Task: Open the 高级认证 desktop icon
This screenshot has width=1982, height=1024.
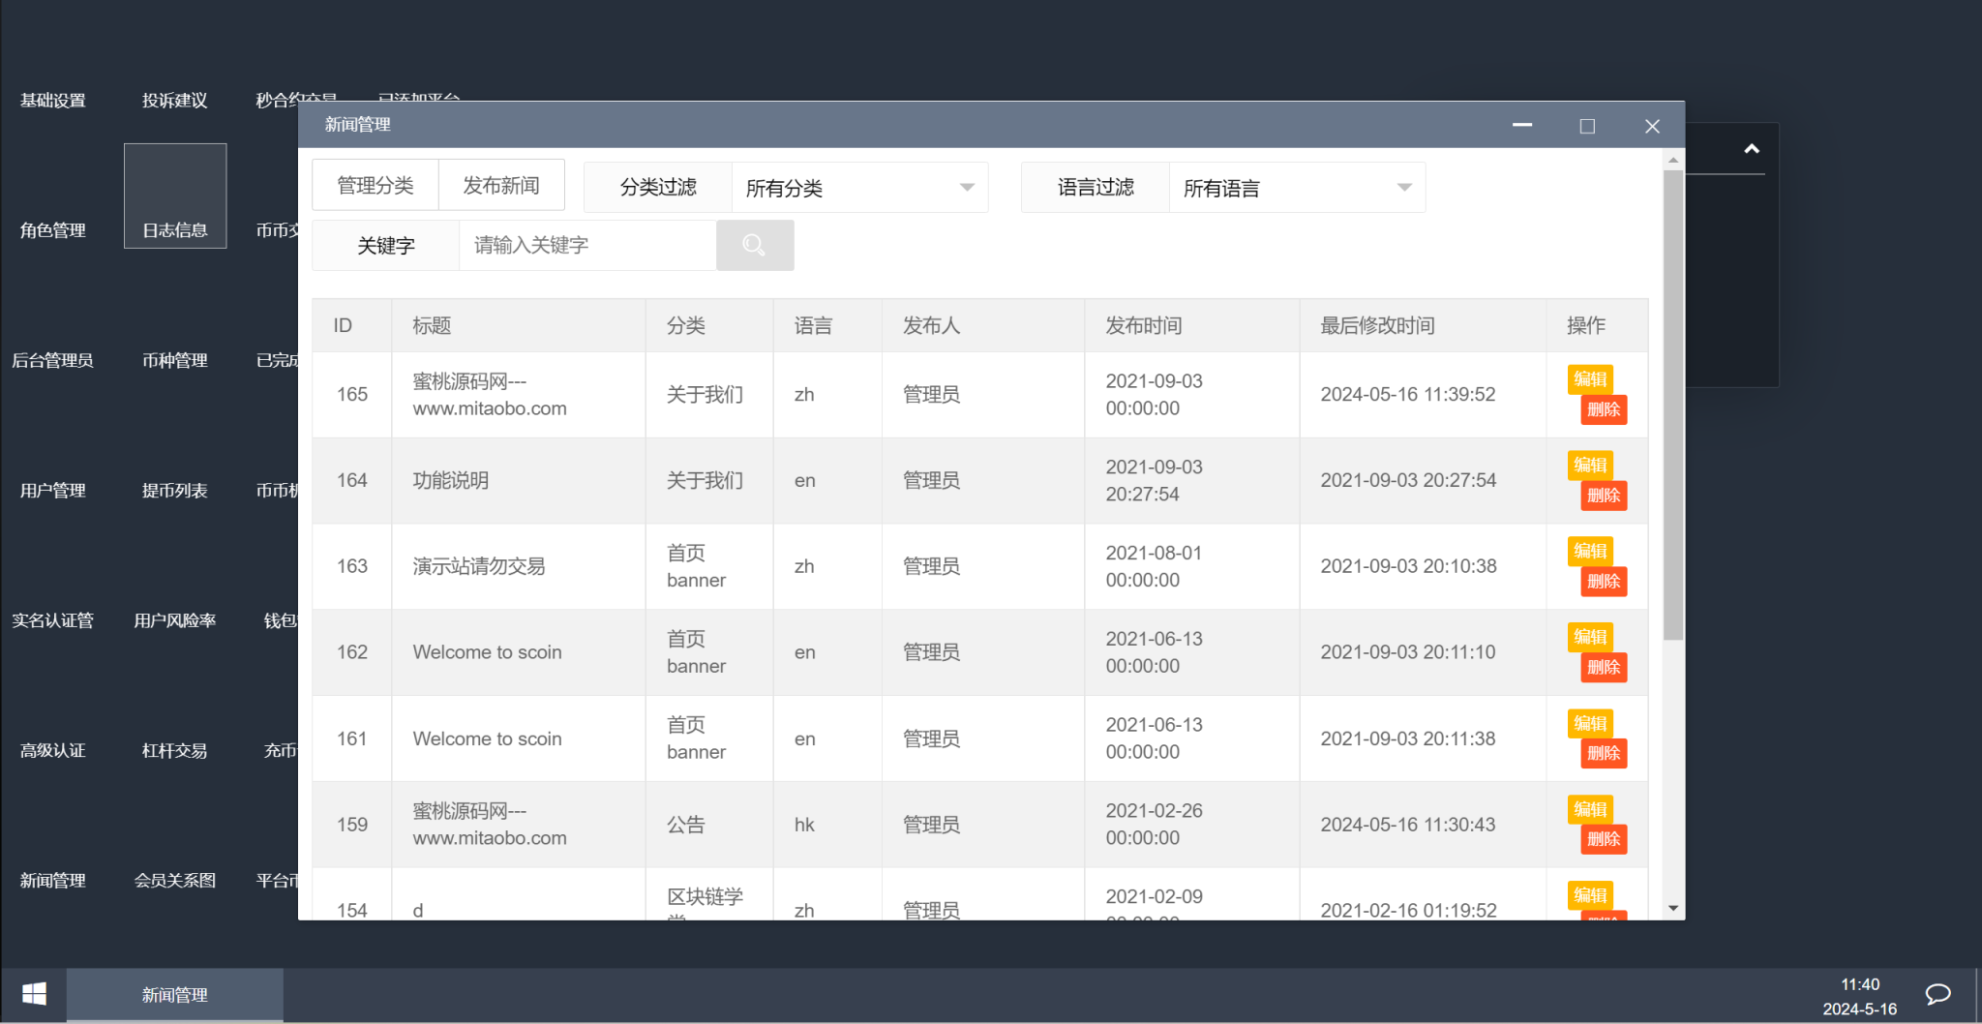Action: click(x=52, y=750)
